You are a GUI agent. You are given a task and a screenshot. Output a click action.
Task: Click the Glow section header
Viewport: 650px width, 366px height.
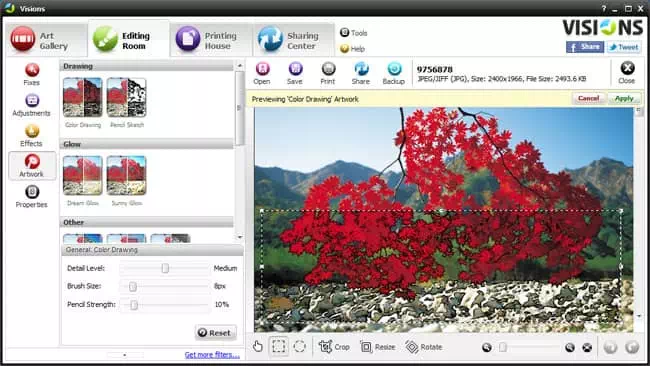pos(147,144)
